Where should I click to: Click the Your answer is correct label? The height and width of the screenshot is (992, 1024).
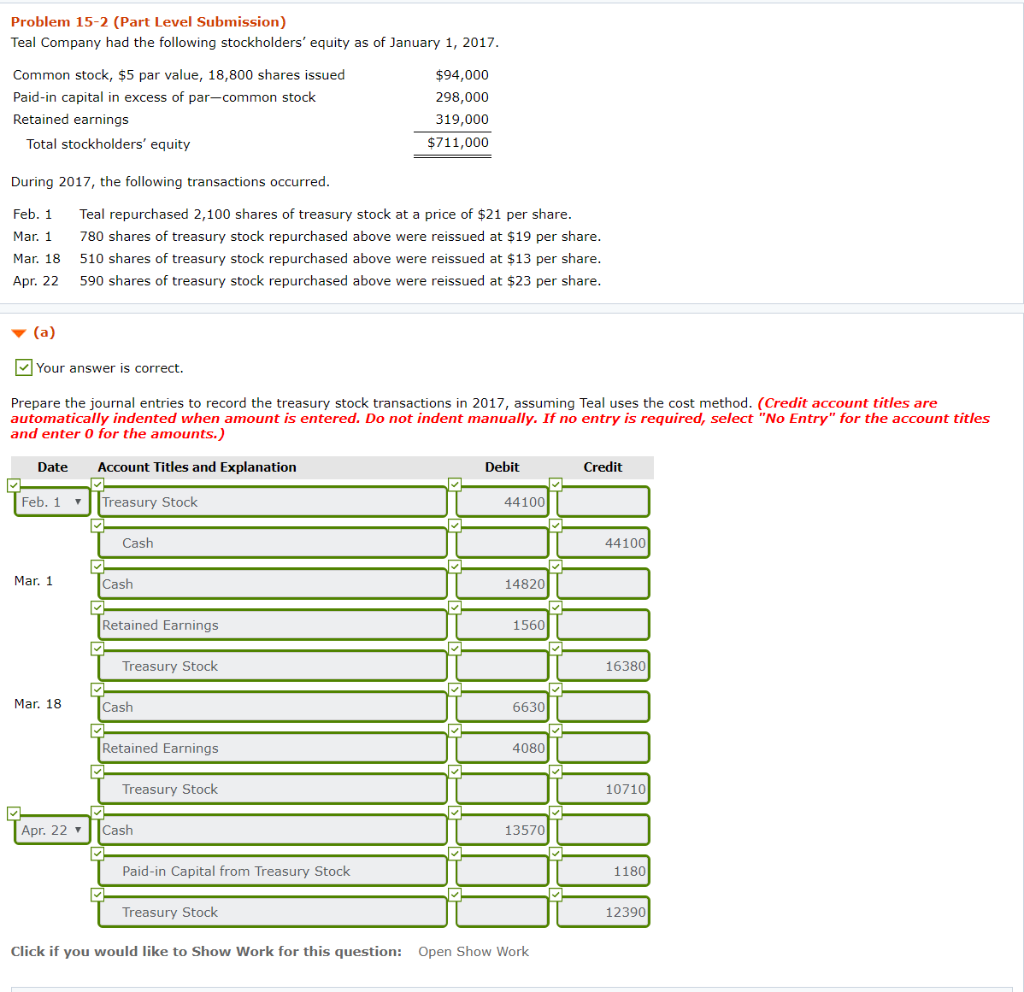pos(108,367)
